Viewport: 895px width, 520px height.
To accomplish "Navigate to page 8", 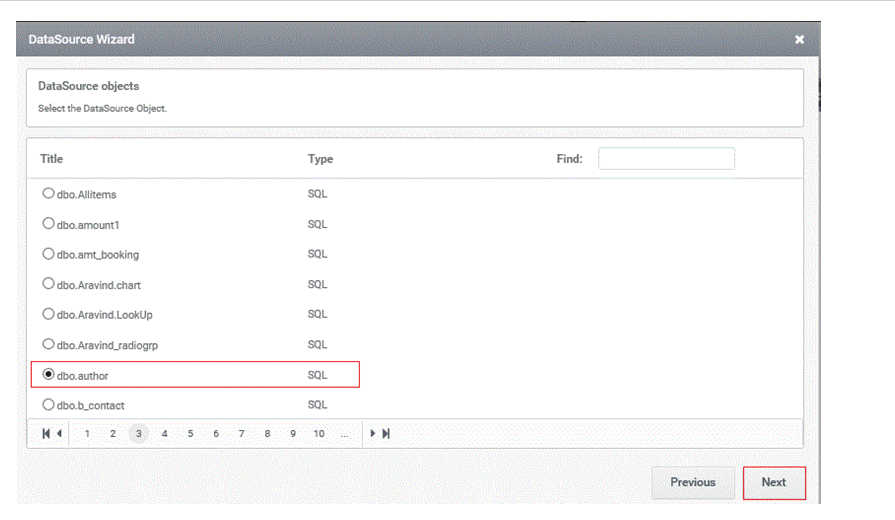I will click(267, 434).
